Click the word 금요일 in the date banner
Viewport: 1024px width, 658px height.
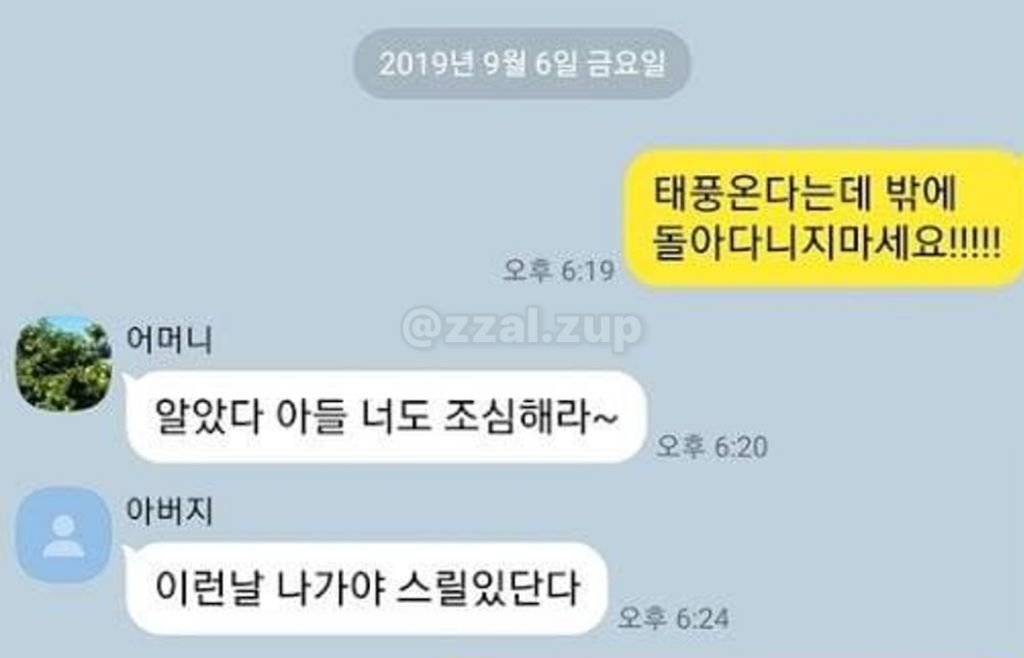[626, 64]
